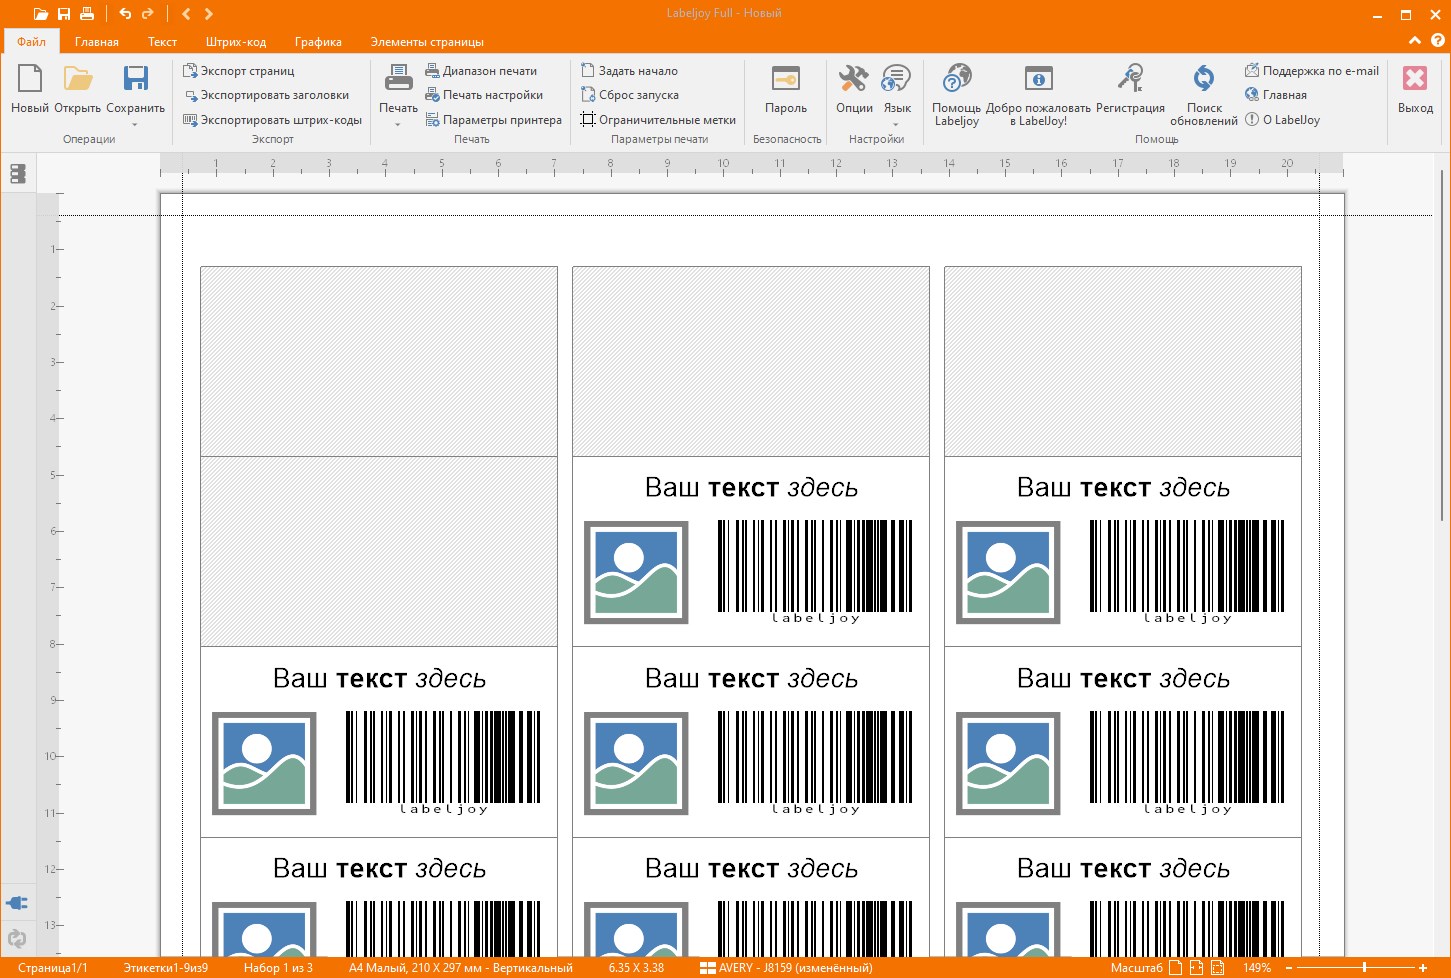Click zoom full page icon in status bar
Screen dimensions: 1451x978
(1176, 968)
